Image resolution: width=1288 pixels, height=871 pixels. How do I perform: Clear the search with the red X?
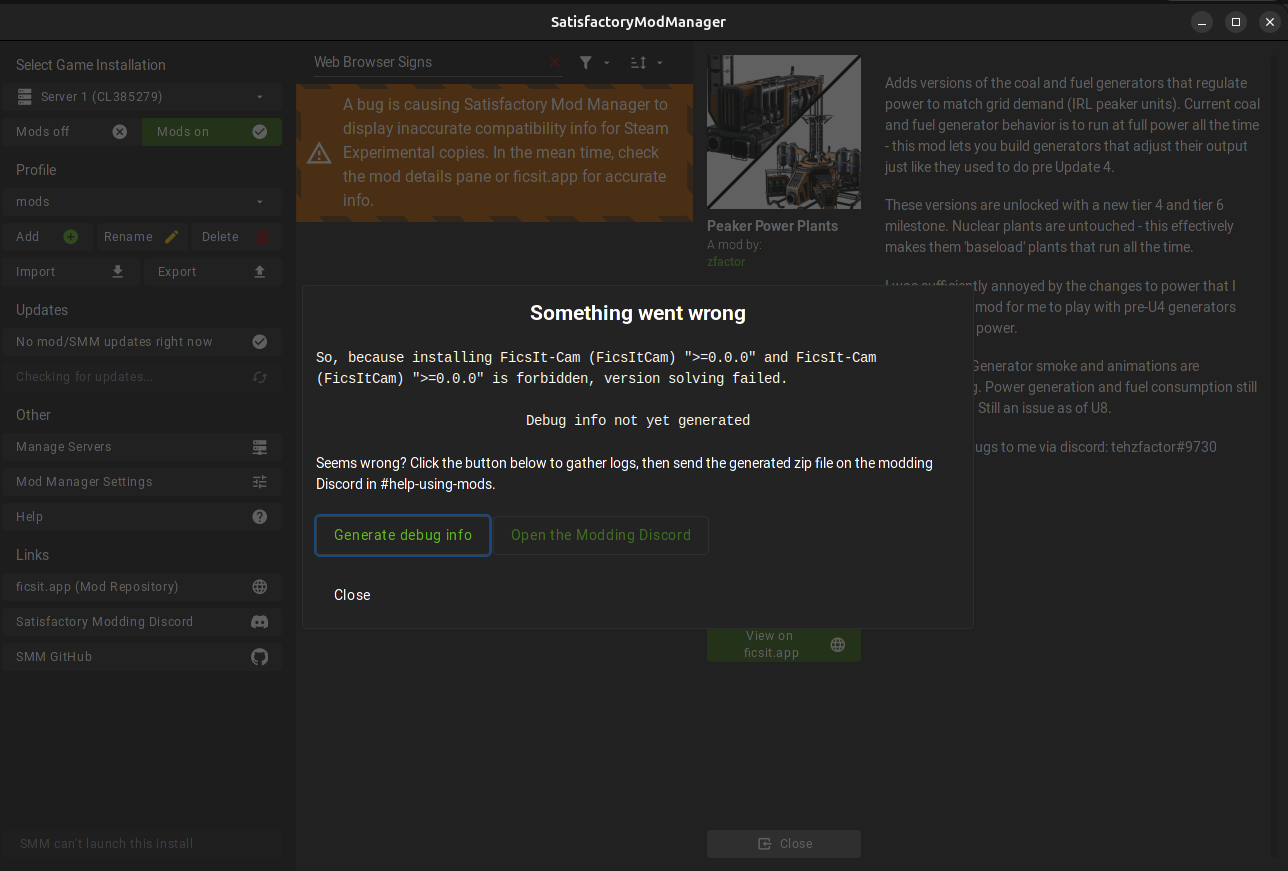coord(555,62)
